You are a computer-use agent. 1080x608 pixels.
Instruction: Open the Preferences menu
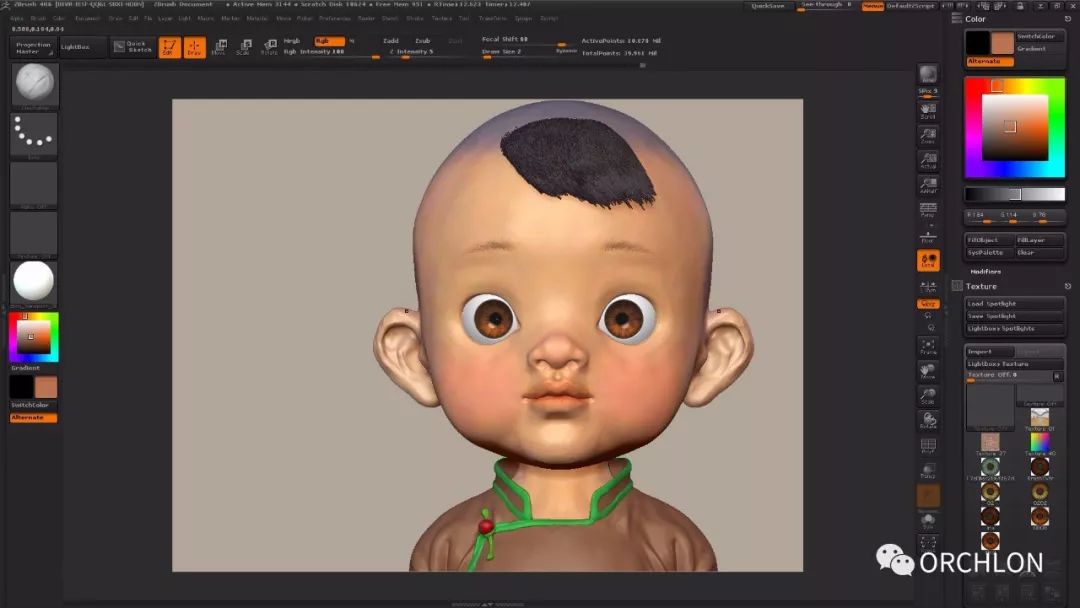click(334, 18)
